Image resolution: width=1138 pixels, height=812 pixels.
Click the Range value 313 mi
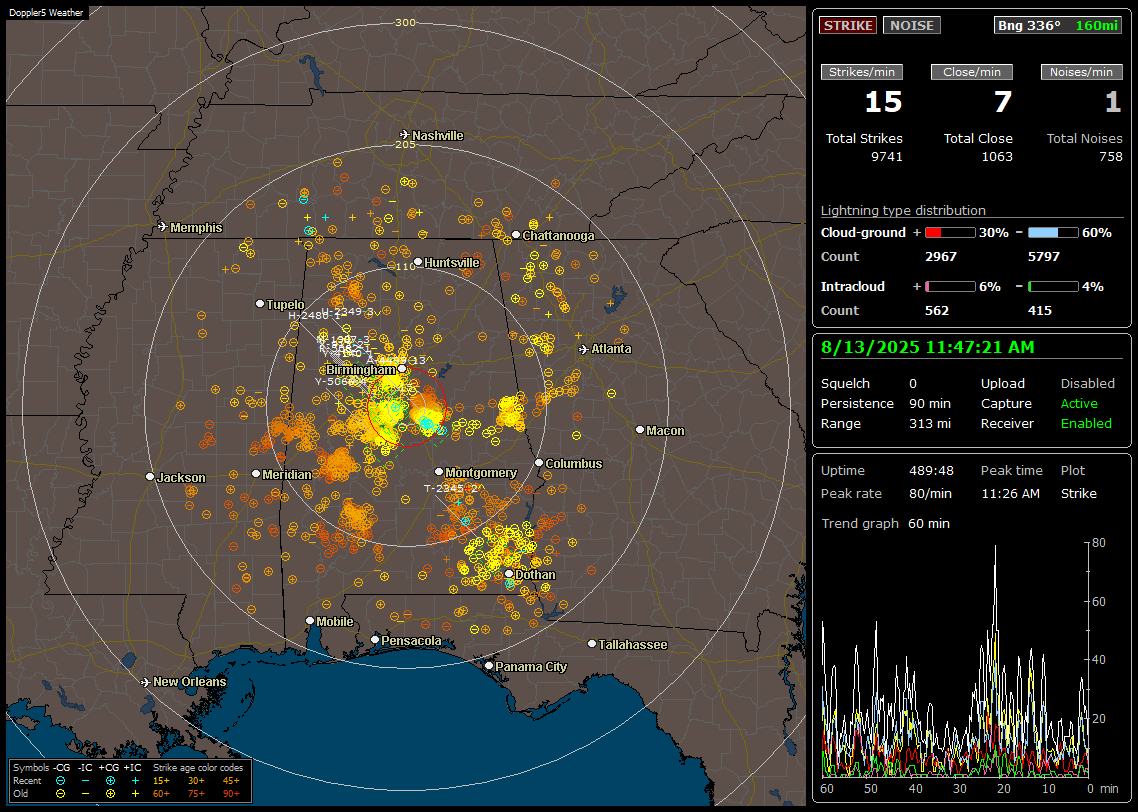(930, 424)
